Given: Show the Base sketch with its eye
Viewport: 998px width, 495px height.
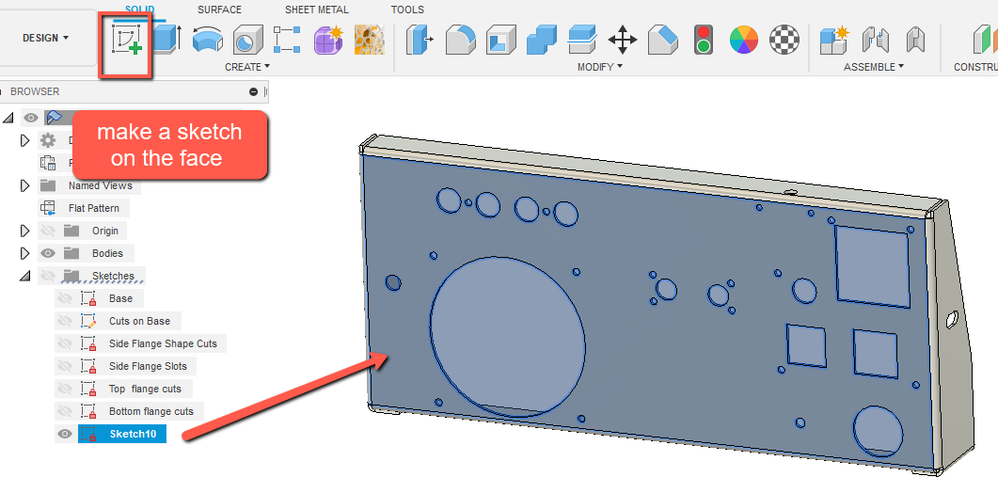Looking at the screenshot, I should pyautogui.click(x=64, y=298).
